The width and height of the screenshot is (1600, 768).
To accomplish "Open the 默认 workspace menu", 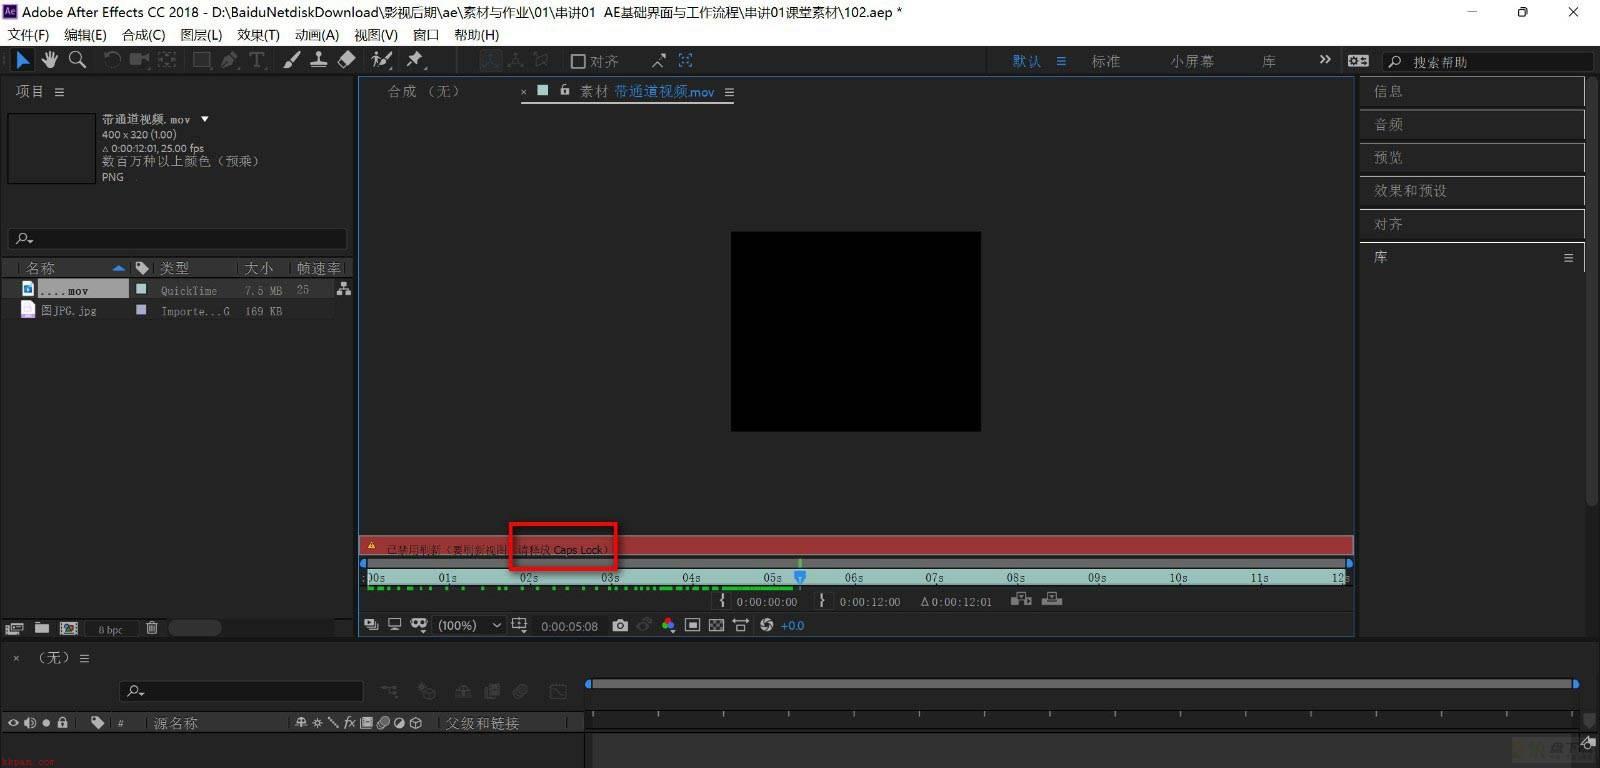I will pos(1061,61).
